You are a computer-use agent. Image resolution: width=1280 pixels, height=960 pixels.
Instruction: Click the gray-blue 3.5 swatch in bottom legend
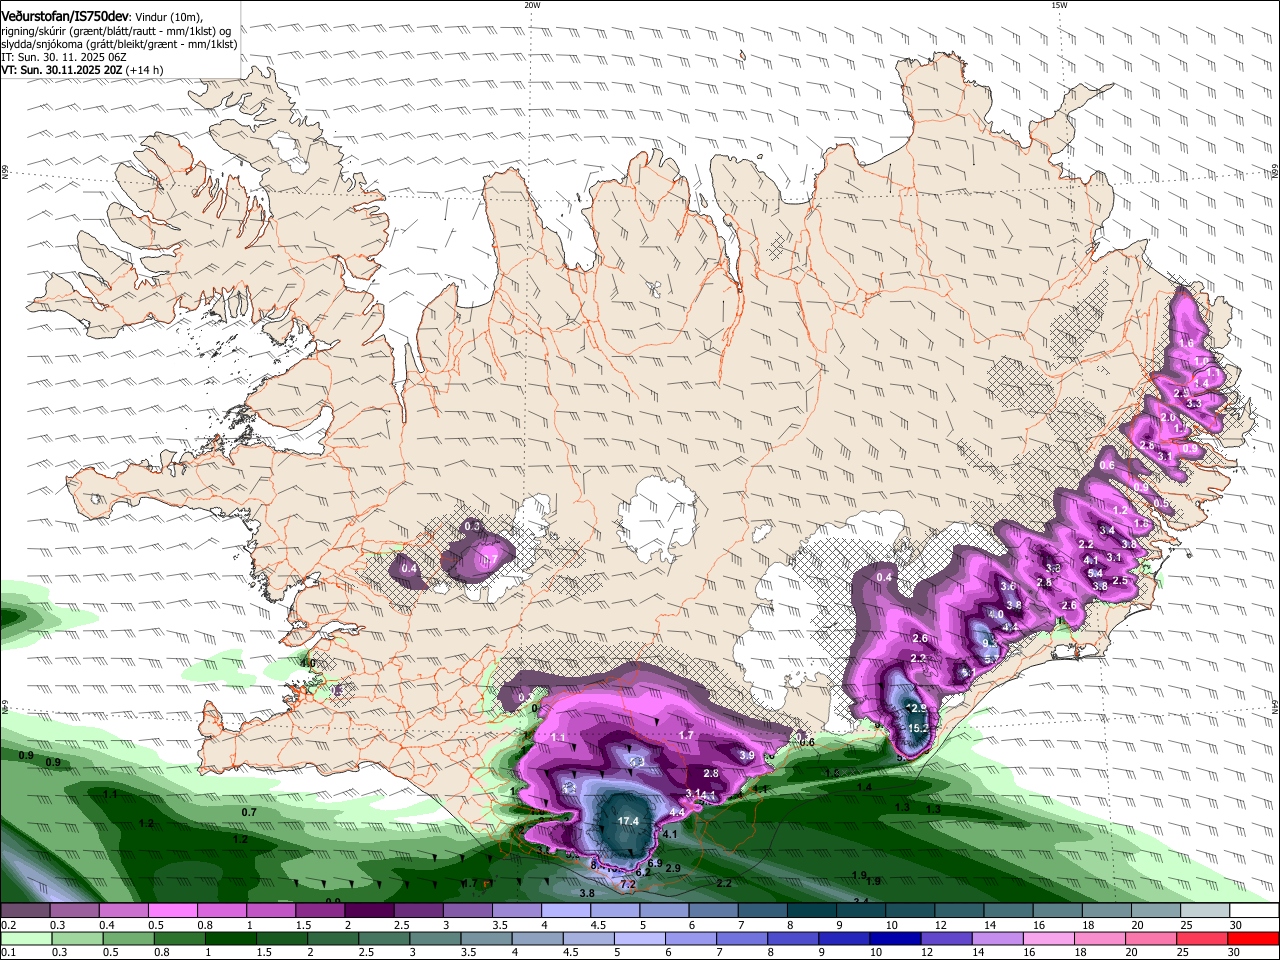pyautogui.click(x=486, y=939)
